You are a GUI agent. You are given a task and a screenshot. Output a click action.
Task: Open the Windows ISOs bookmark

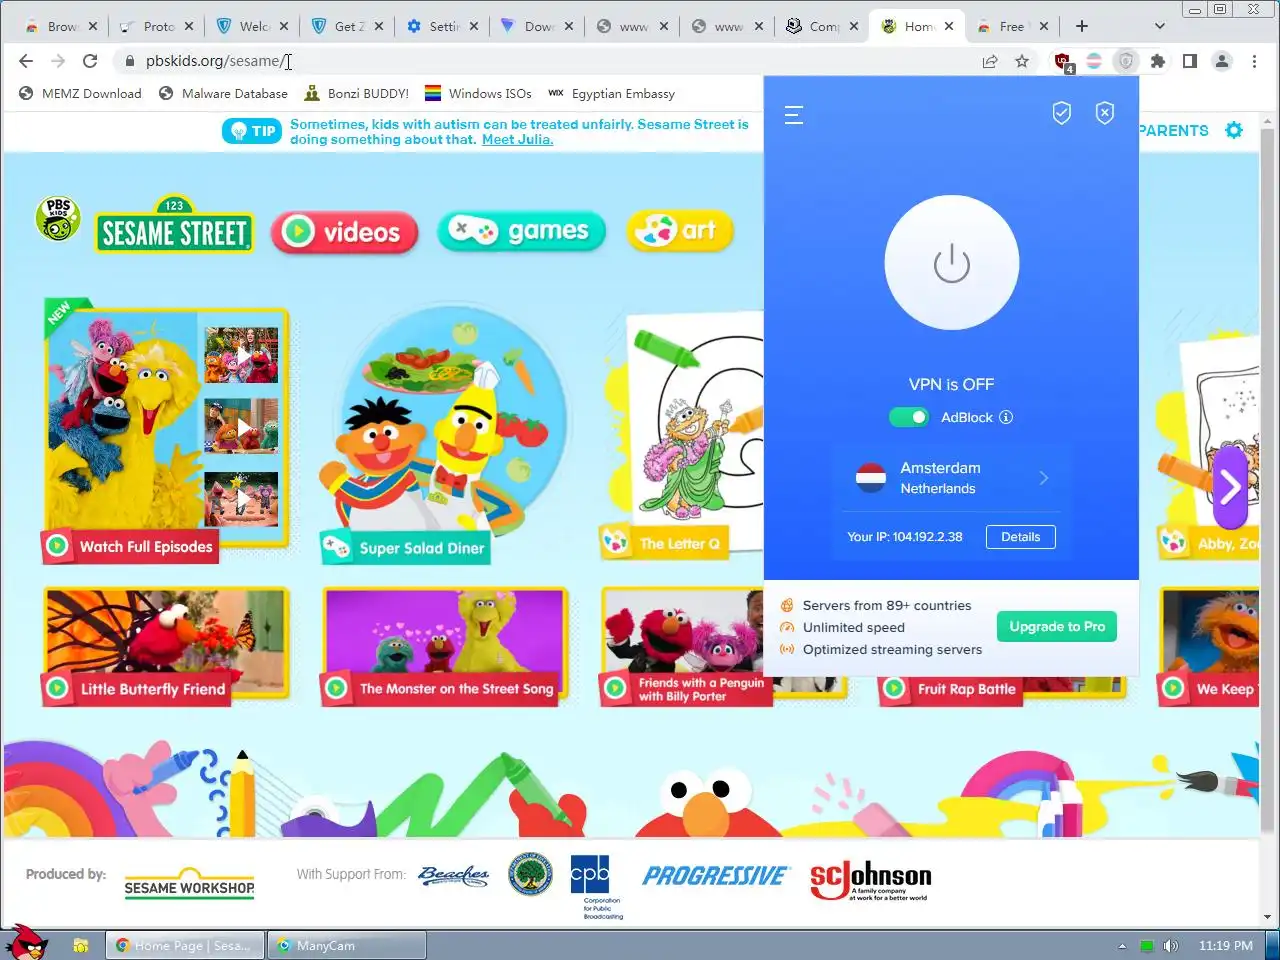coord(478,94)
